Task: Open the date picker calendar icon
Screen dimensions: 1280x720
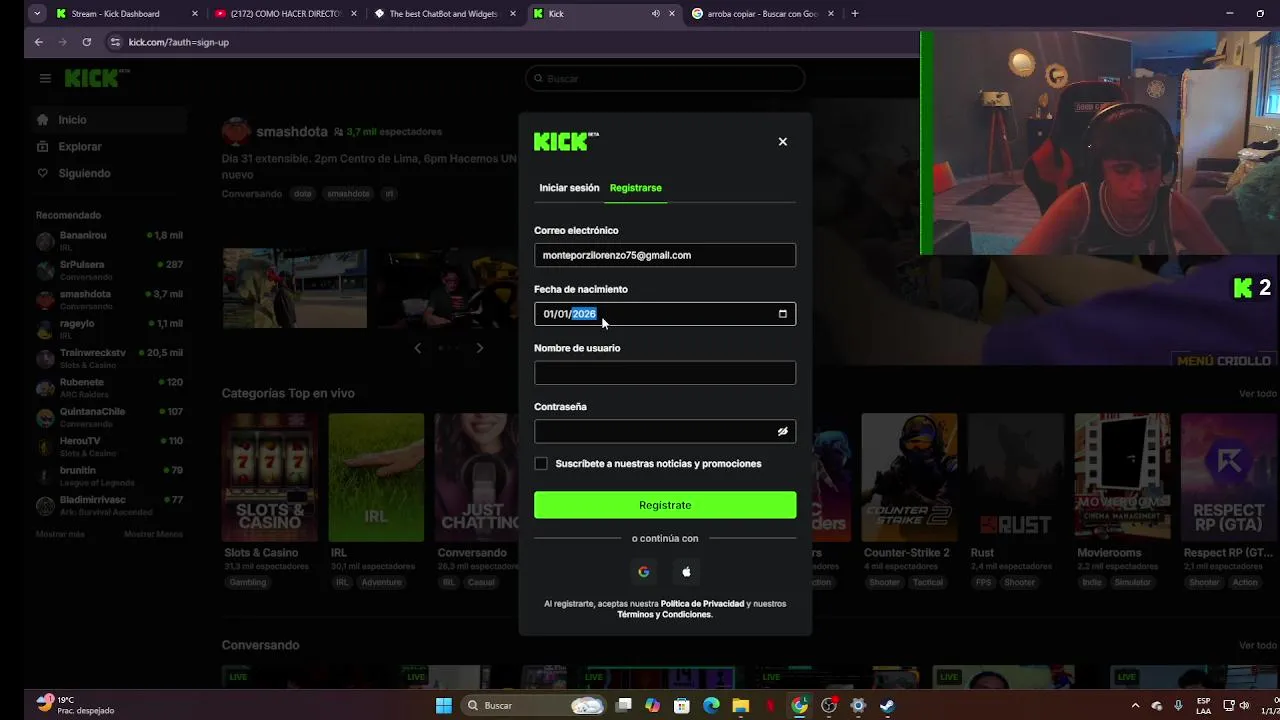Action: tap(783, 314)
